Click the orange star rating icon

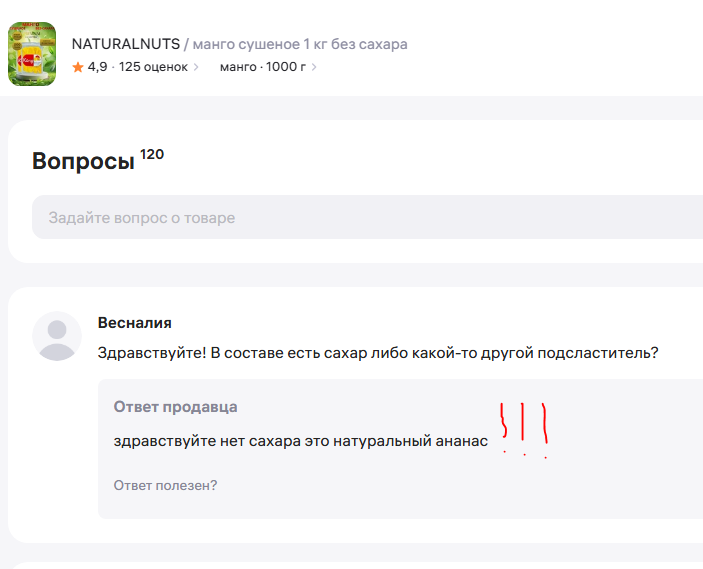78,67
